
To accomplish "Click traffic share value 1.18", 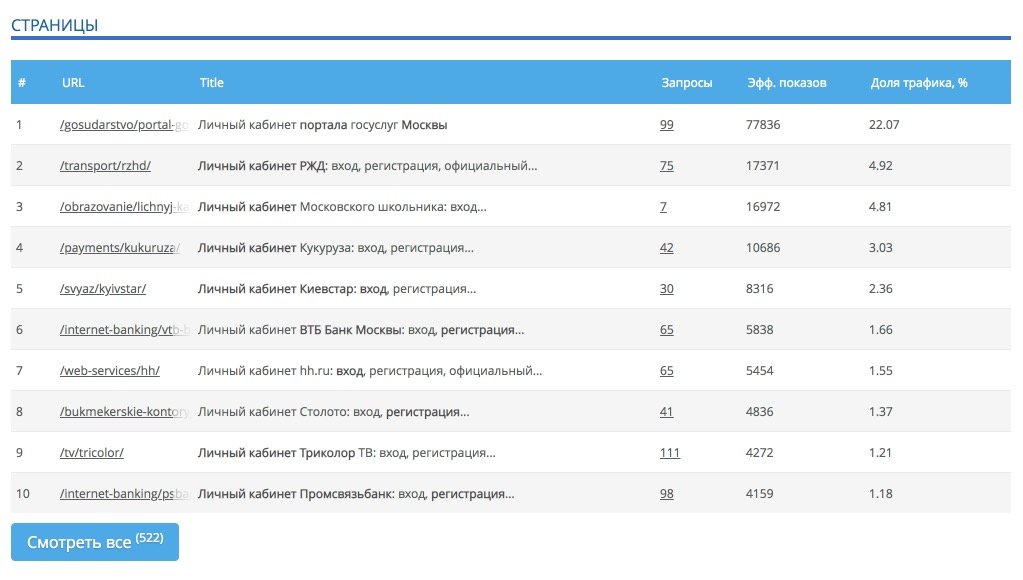I will point(880,494).
